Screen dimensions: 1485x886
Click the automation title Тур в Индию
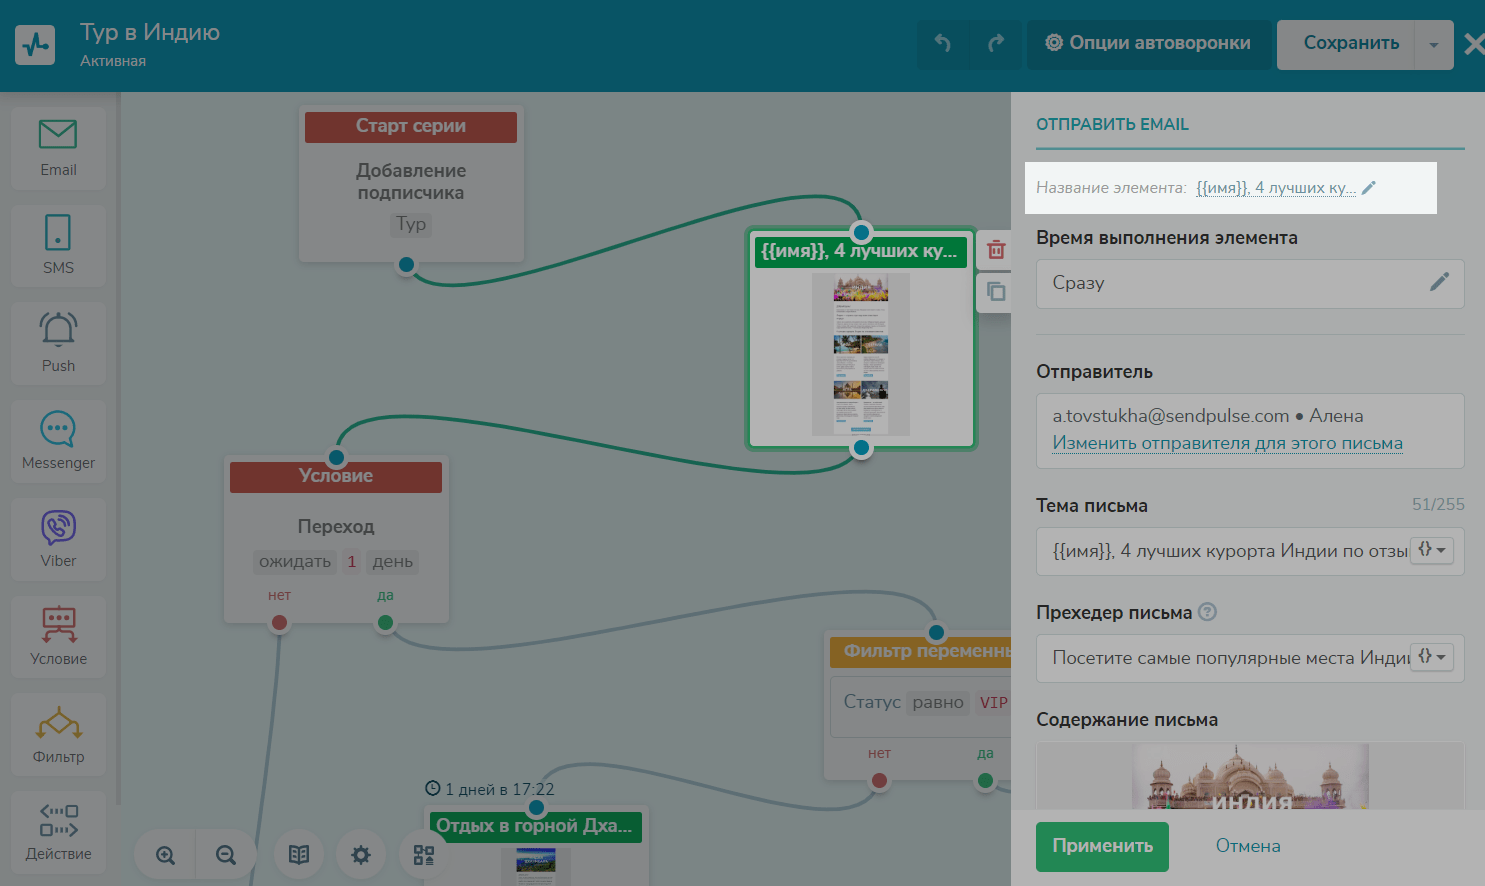(150, 32)
